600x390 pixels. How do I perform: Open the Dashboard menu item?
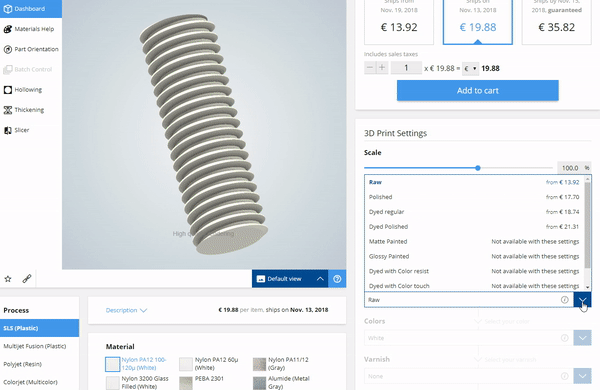pyautogui.click(x=31, y=8)
